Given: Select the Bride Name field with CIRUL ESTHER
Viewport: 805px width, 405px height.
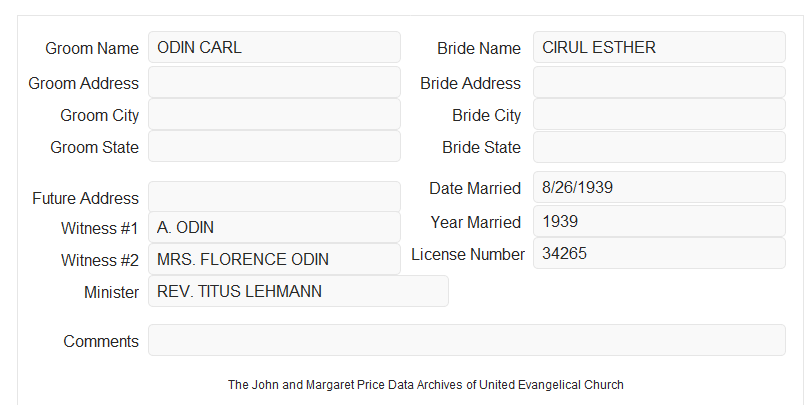Looking at the screenshot, I should 659,47.
